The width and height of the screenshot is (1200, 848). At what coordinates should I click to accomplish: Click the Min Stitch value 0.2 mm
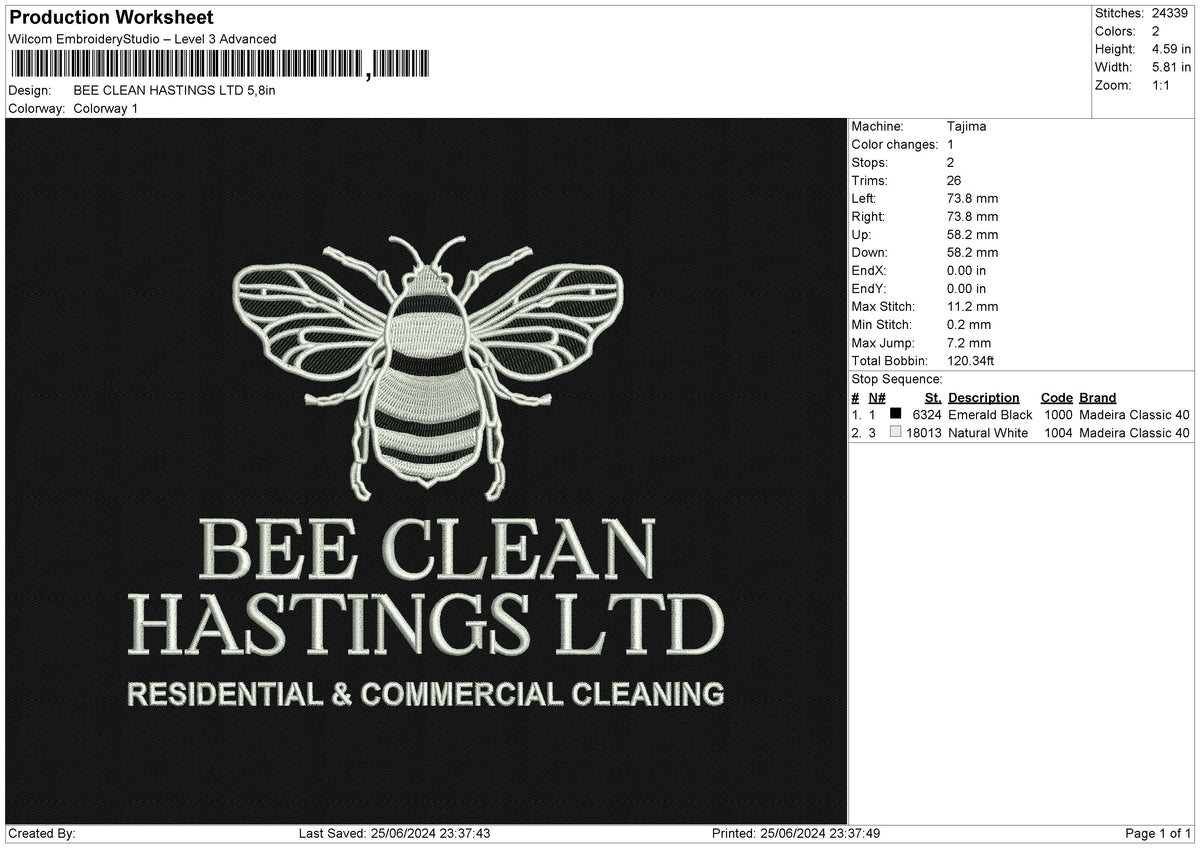[969, 324]
